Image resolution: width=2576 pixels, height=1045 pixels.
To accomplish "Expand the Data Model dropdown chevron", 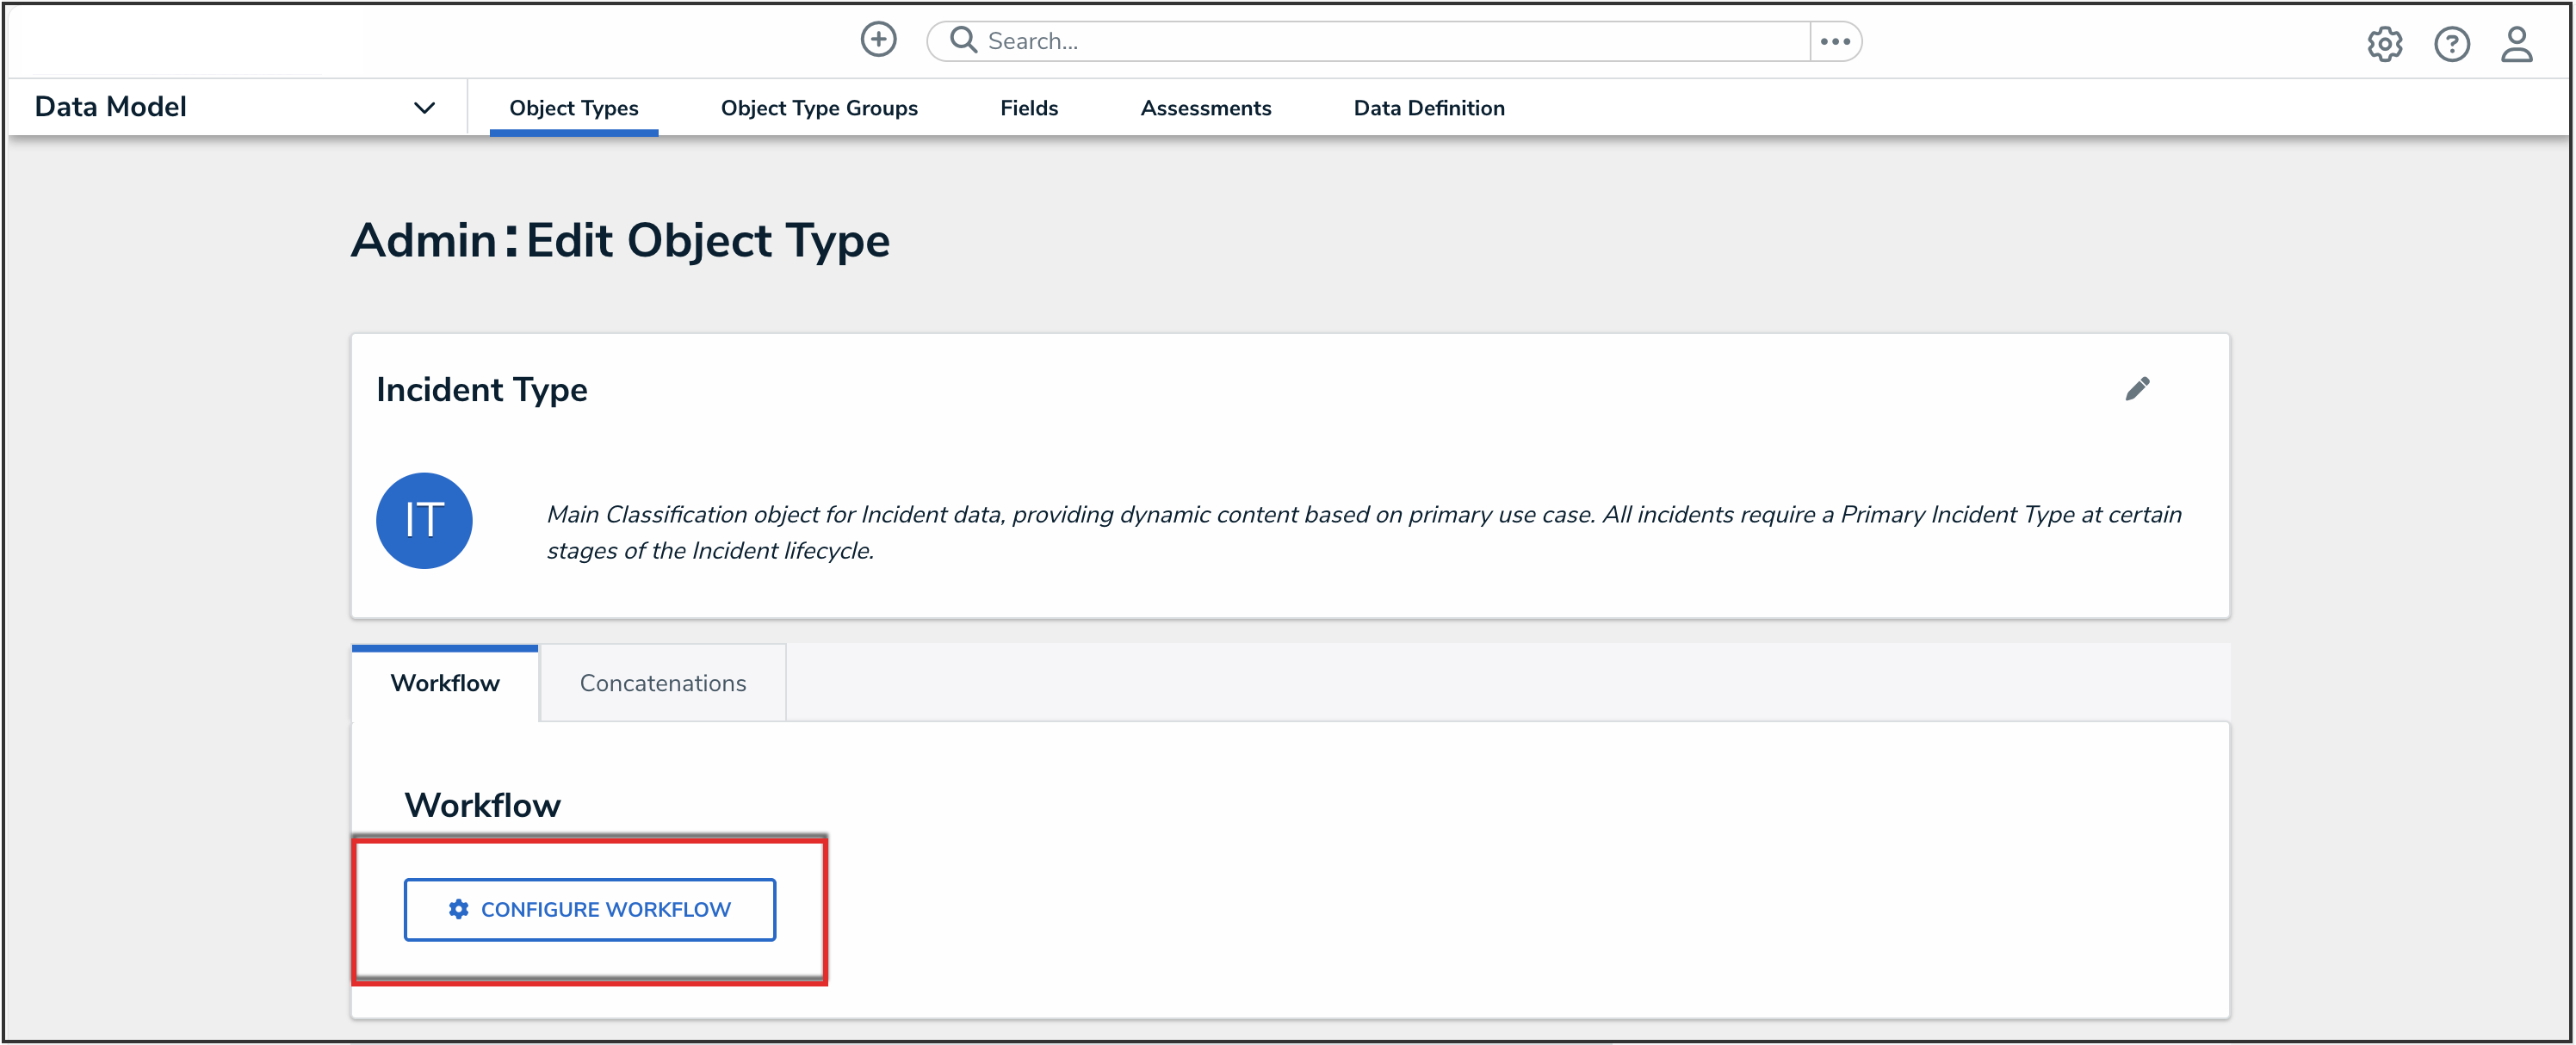I will pos(424,108).
